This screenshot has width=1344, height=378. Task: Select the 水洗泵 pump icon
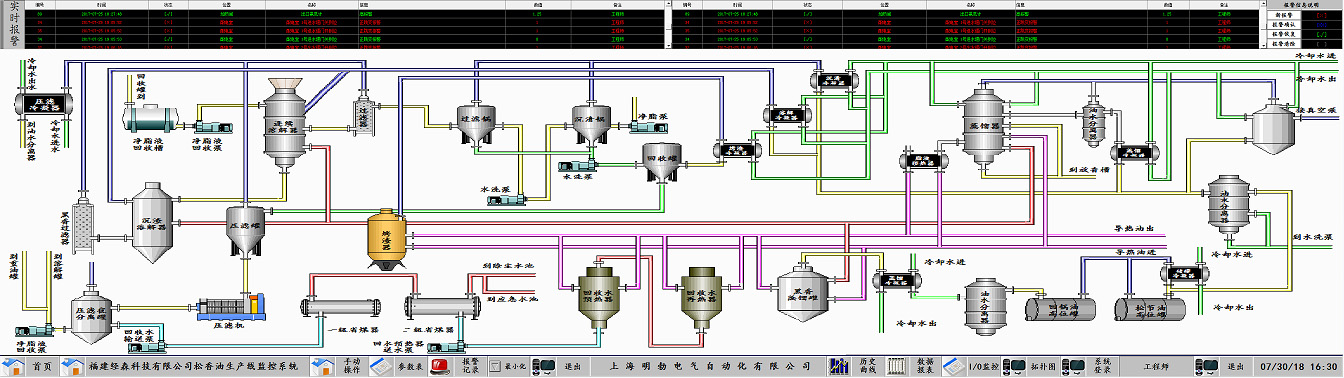coord(508,200)
